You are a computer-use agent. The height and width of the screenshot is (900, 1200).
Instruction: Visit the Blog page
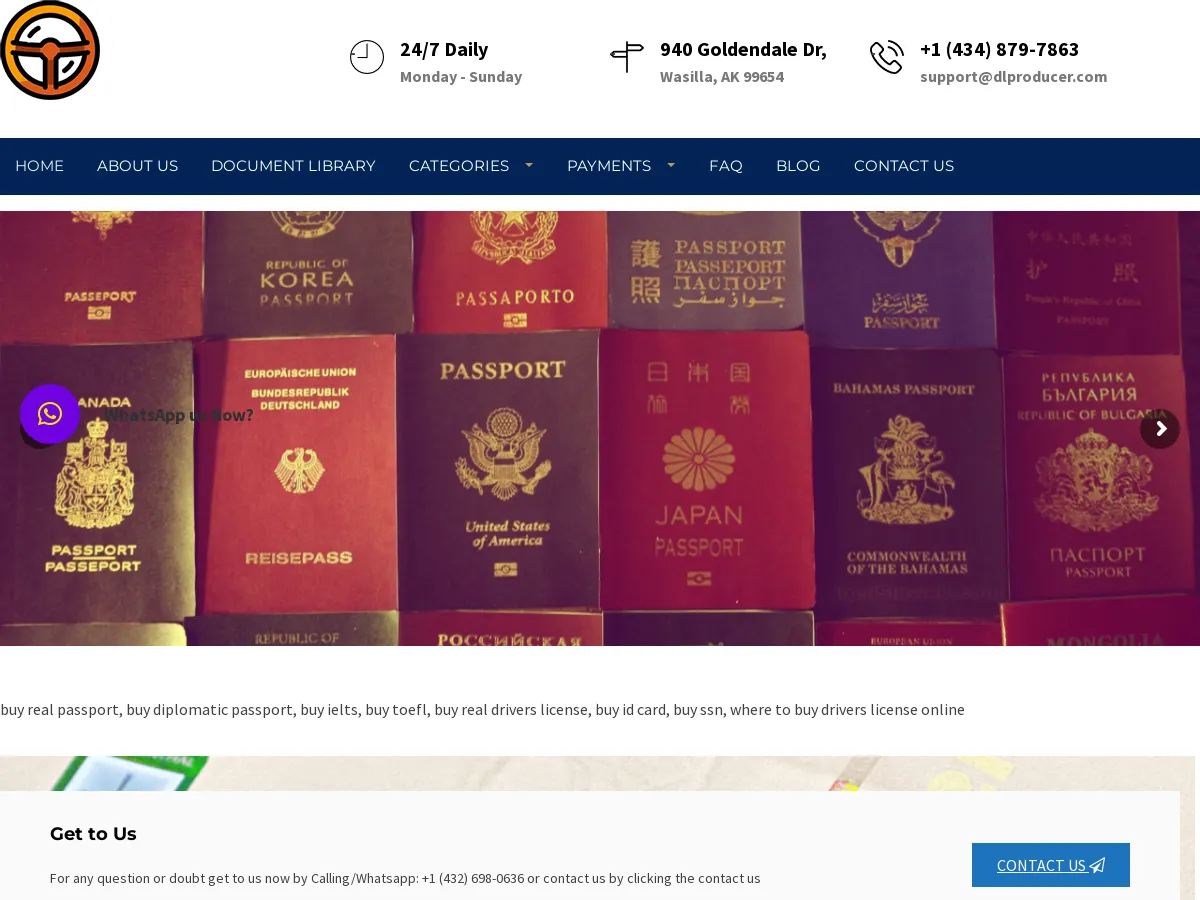click(798, 166)
